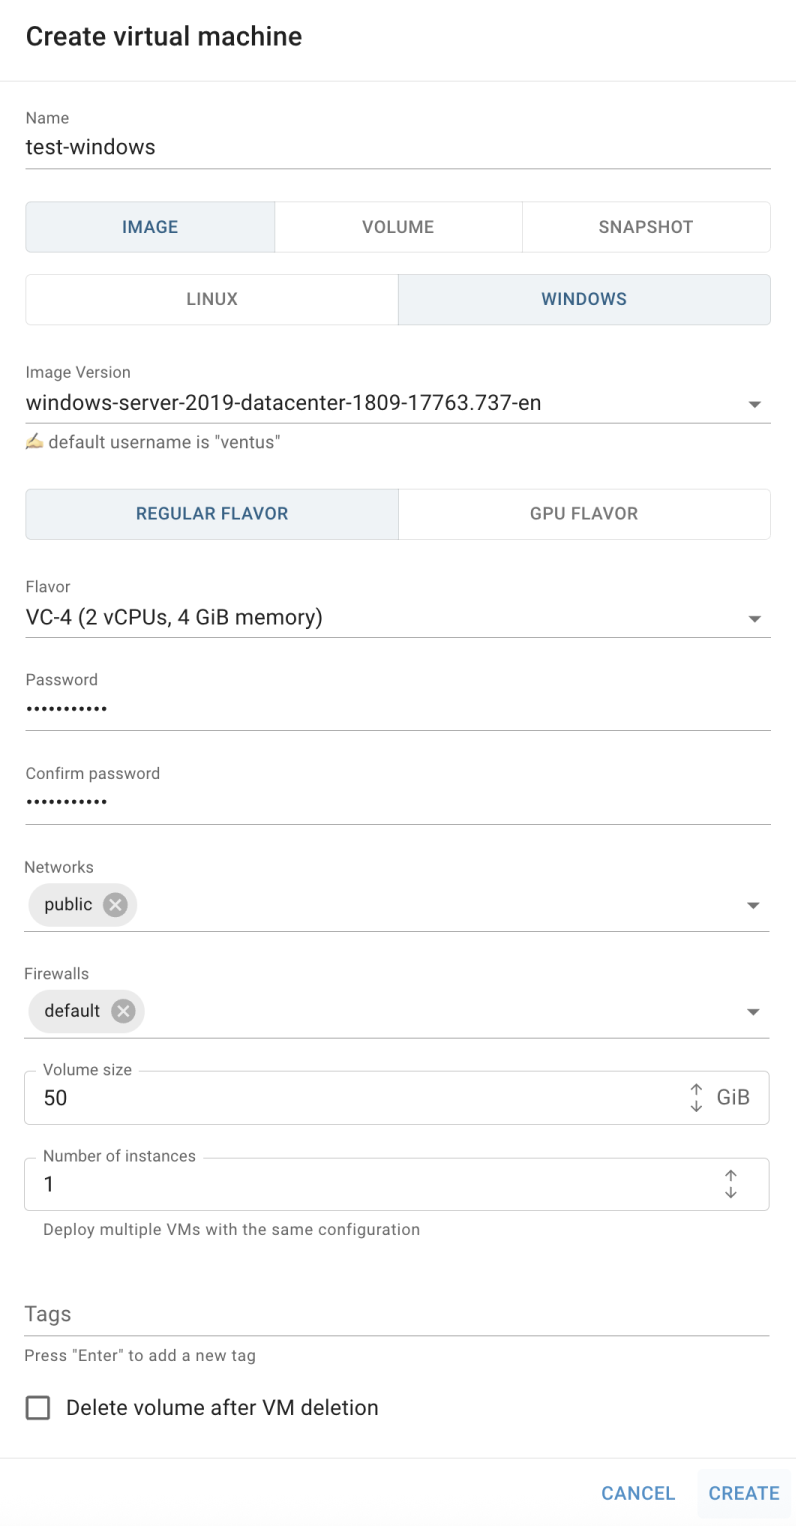Switch to the VOLUME source tab
The width and height of the screenshot is (796, 1526).
(398, 227)
